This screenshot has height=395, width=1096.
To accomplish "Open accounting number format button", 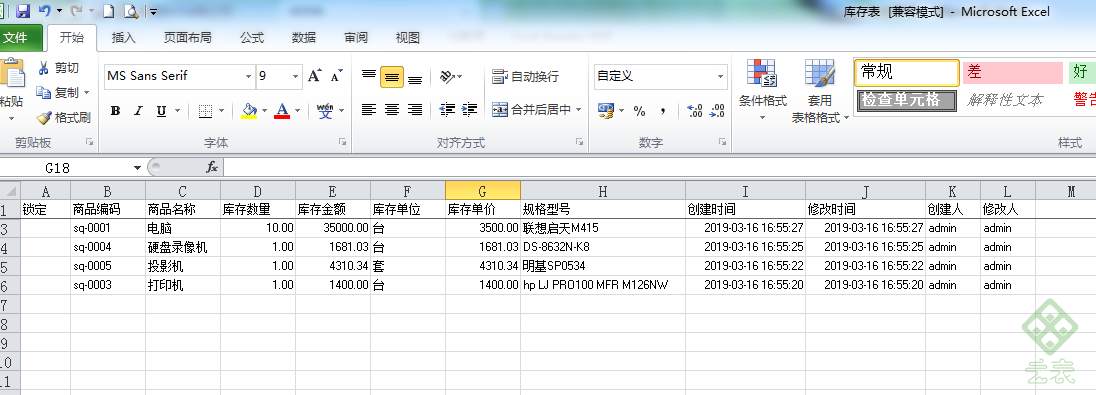I will (606, 110).
